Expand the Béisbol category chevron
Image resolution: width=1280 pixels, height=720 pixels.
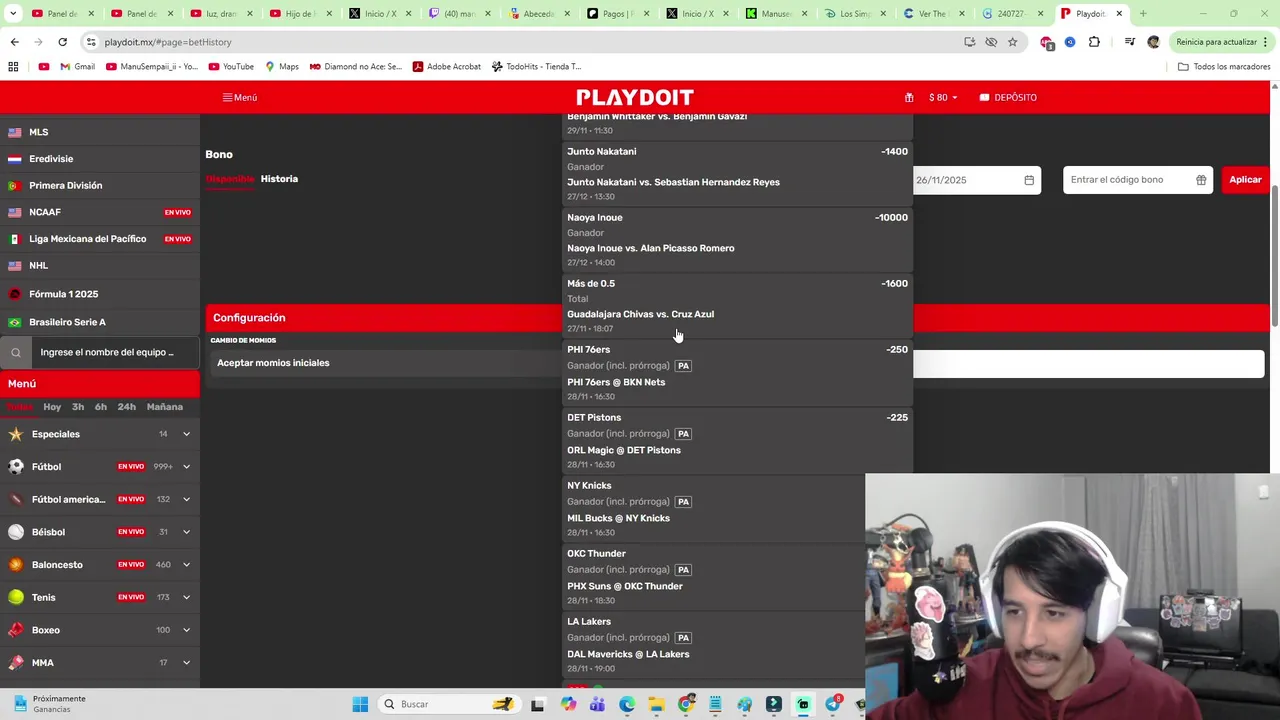click(x=186, y=532)
